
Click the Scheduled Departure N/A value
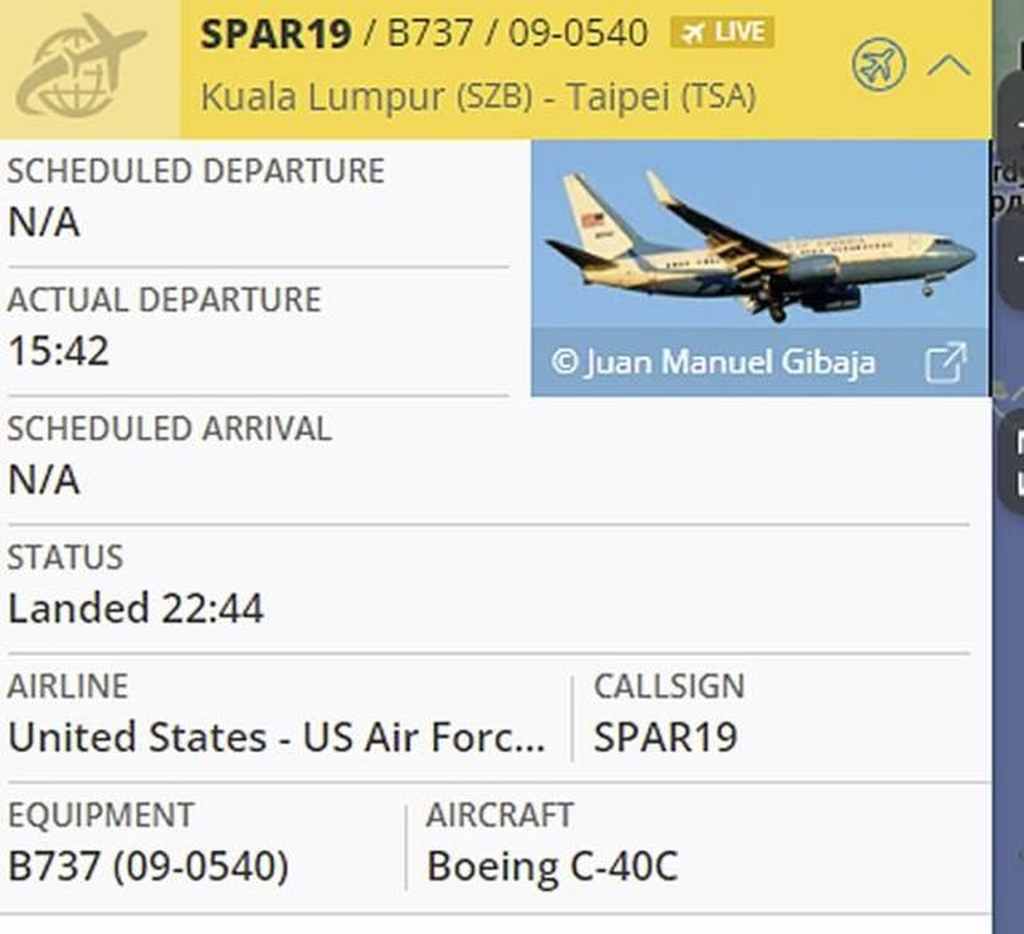point(44,222)
